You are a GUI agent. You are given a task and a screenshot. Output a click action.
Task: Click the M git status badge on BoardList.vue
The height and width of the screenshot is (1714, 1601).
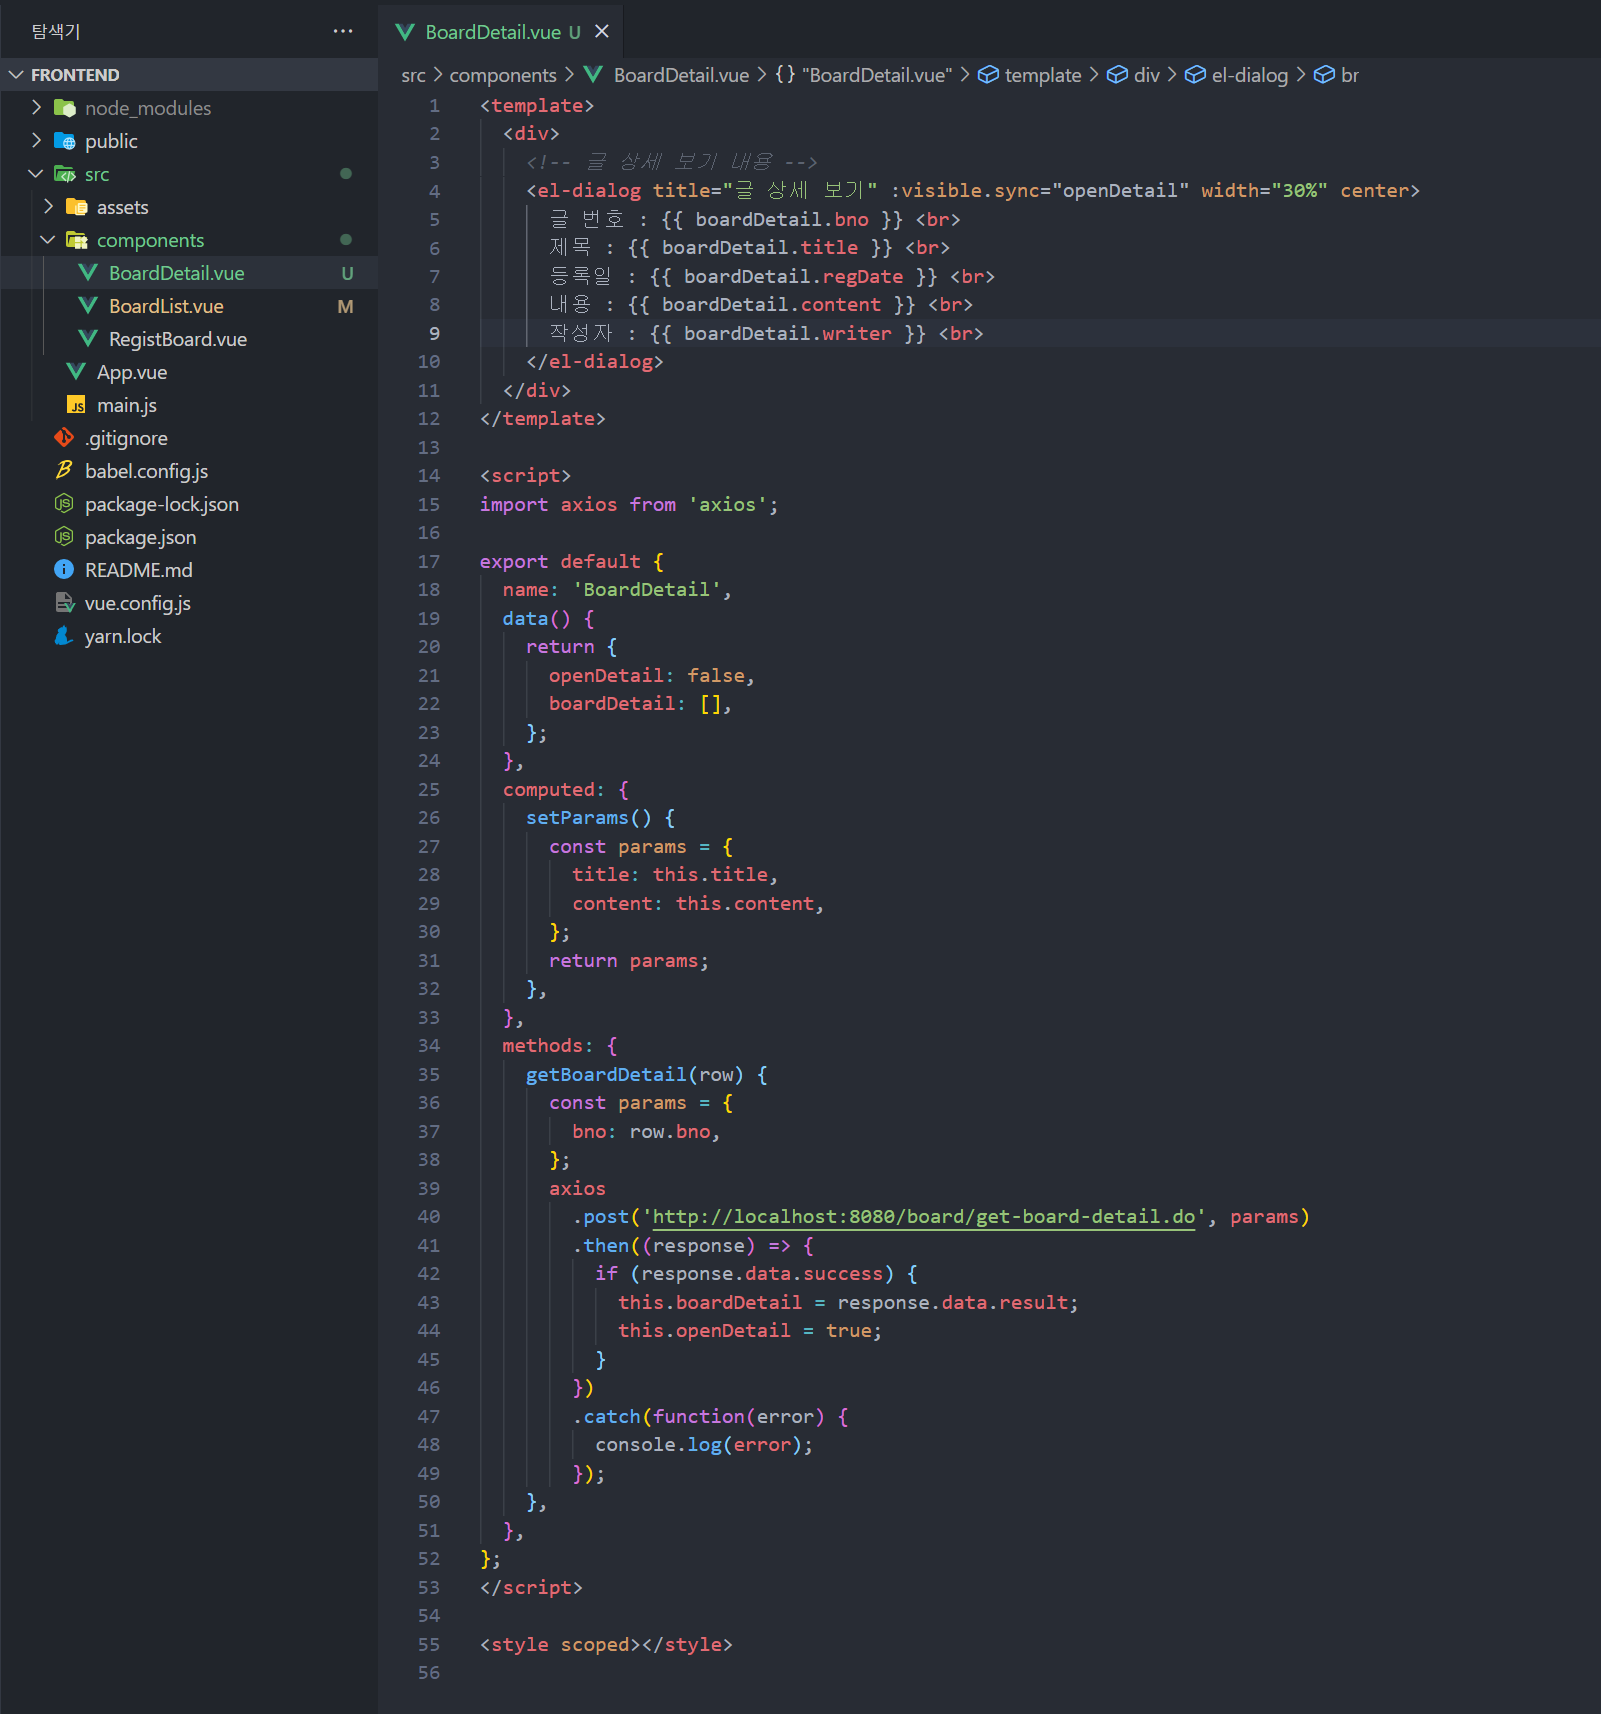point(346,306)
